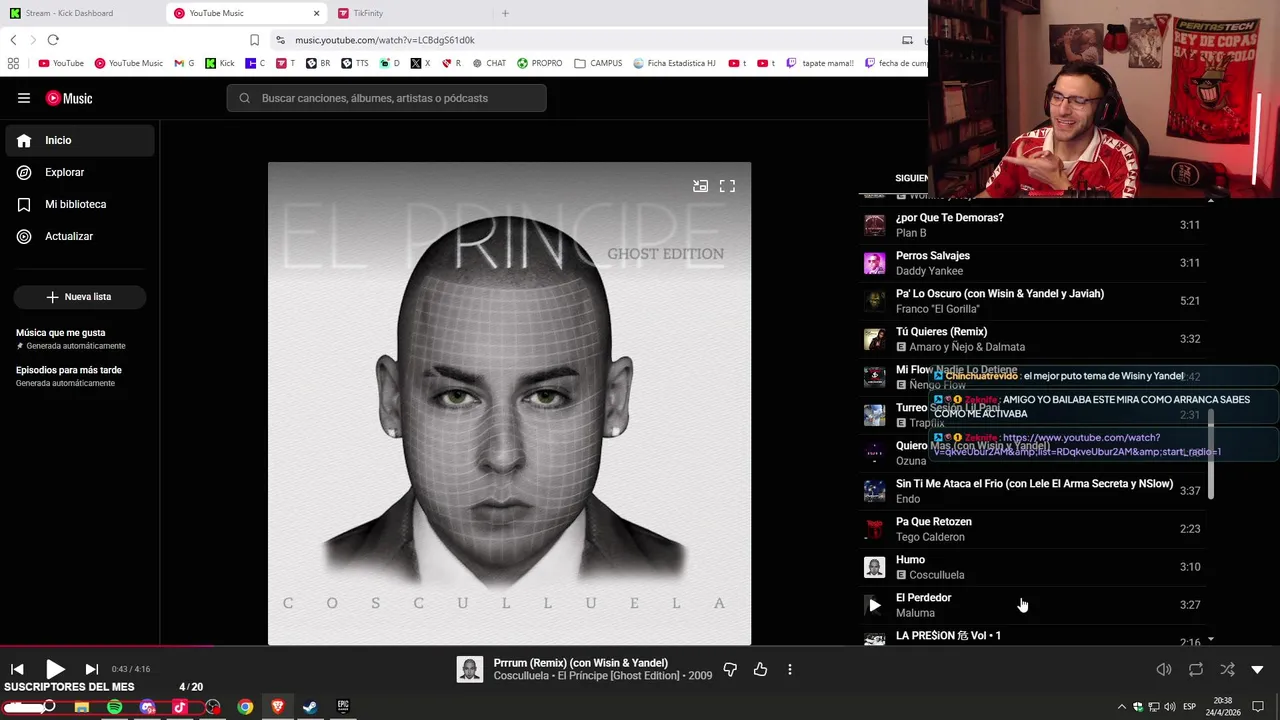Select Pa Que Retozen by Tego Calderon
The image size is (1280, 720).
pos(1035,529)
